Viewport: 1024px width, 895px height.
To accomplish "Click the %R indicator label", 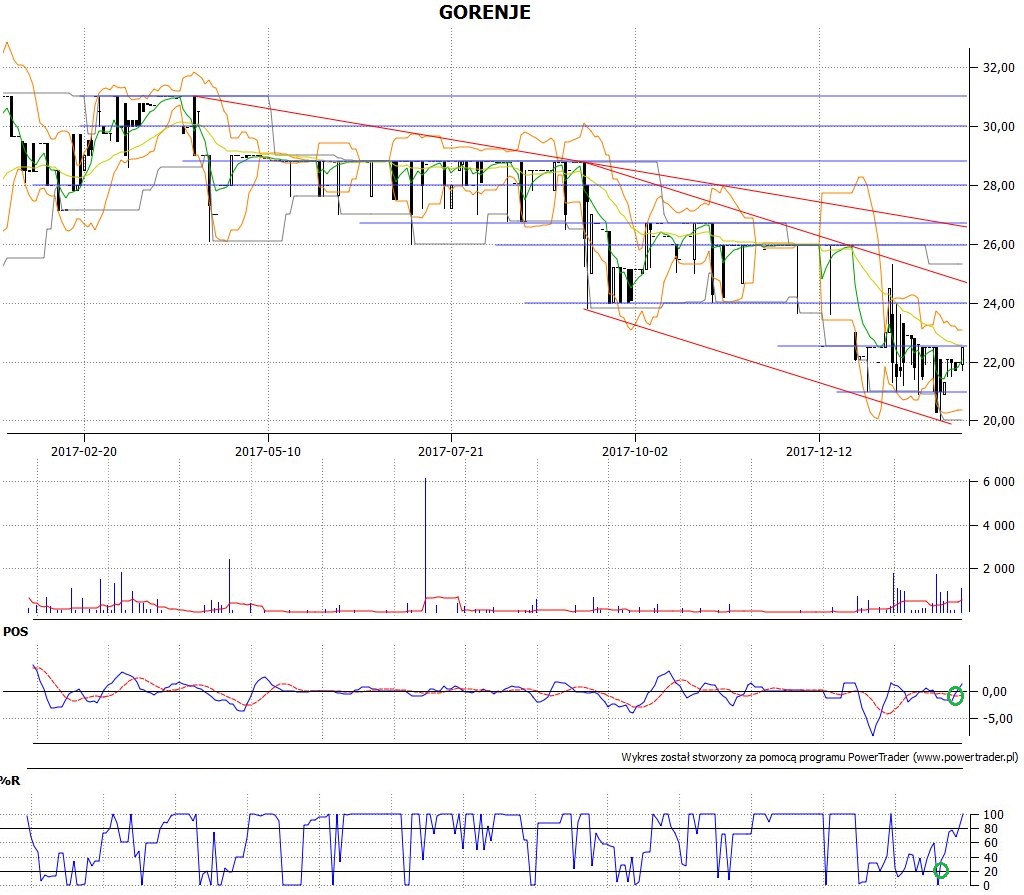I will point(10,781).
